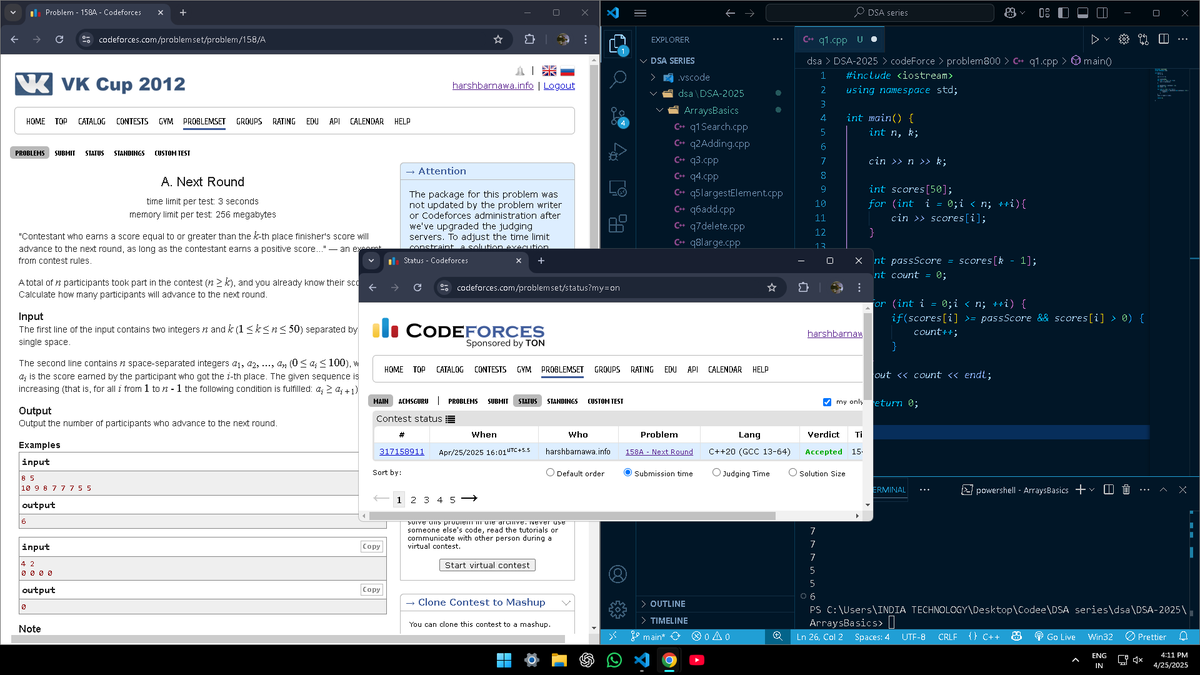This screenshot has height=675, width=1200.
Task: Click the editor settings gear beside Run
Action: pos(1124,39)
